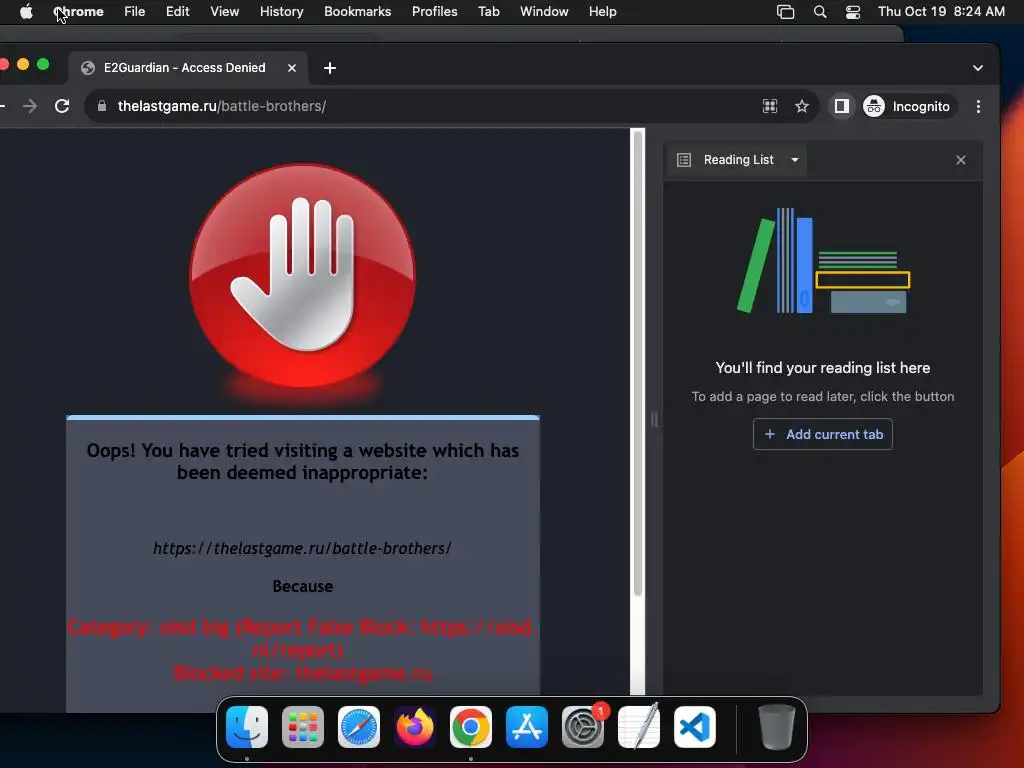
Task: Open the History menu
Action: (x=281, y=12)
